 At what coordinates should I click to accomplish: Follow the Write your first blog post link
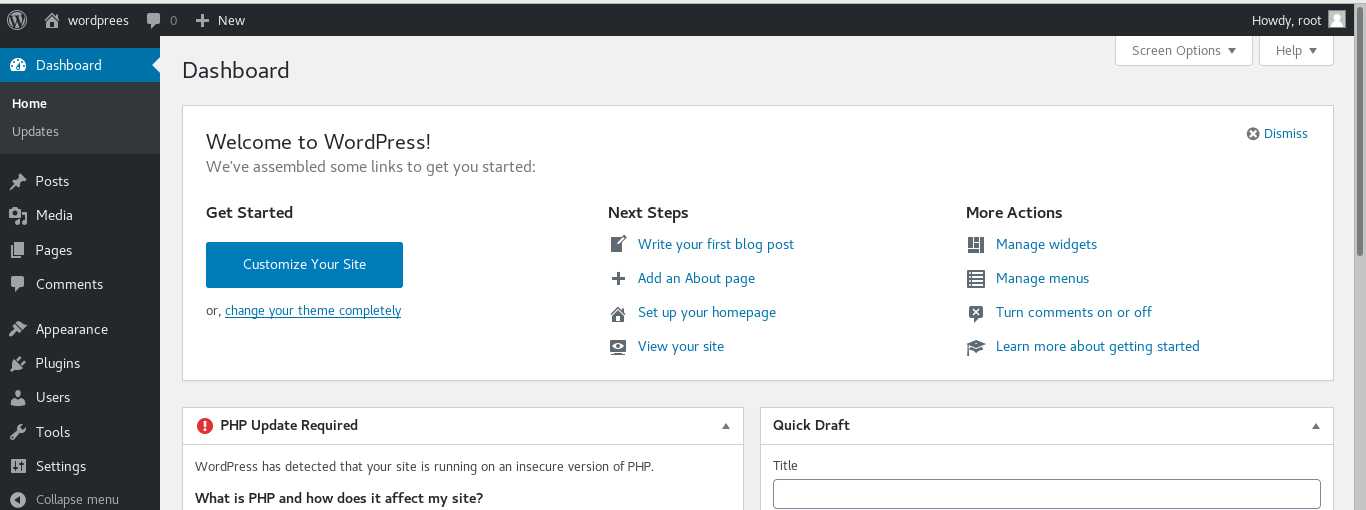[716, 244]
